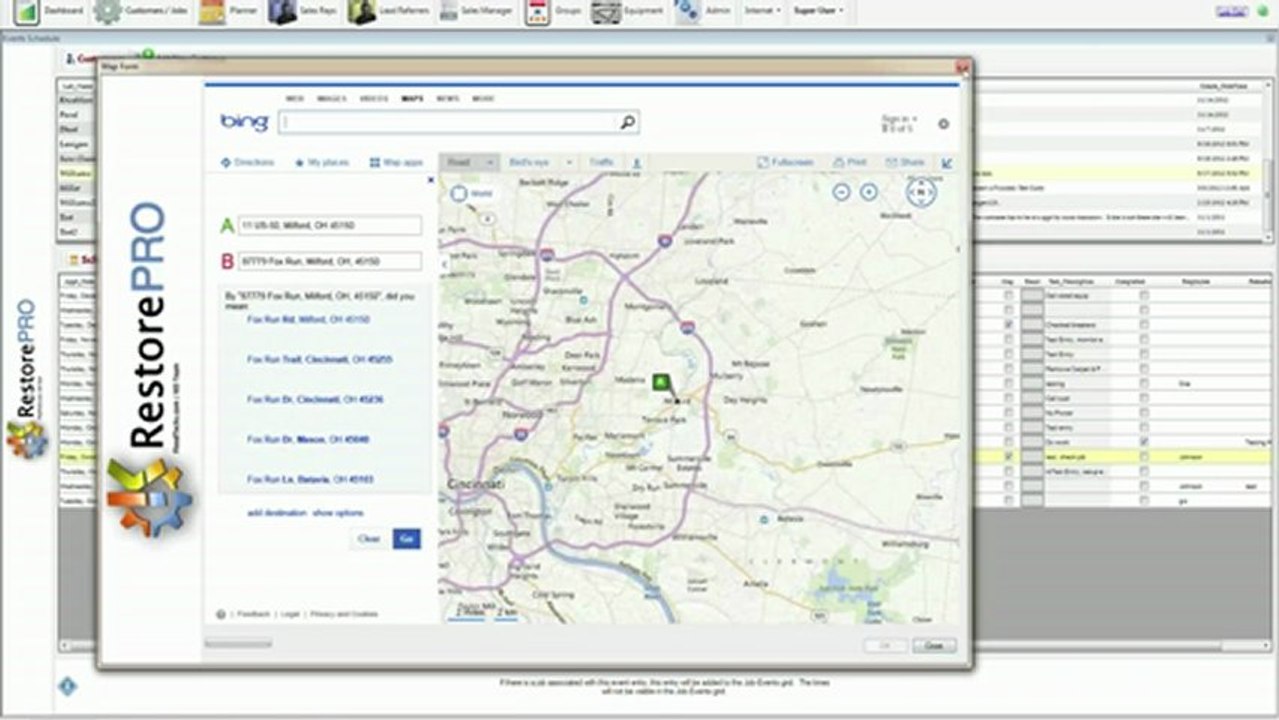This screenshot has width=1279, height=720.
Task: Toggle Flag checkbox on the yellow highlighted row
Action: (x=1008, y=456)
